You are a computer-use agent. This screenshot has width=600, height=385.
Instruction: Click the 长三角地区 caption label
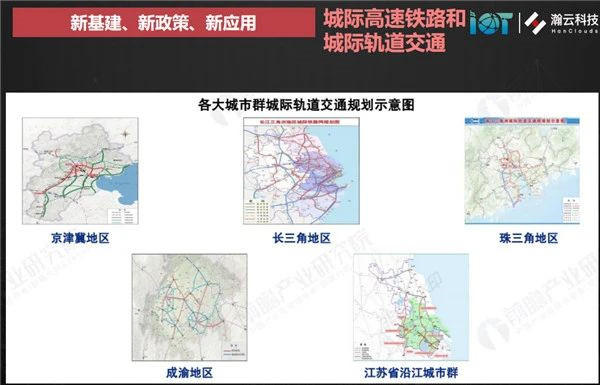pos(302,238)
